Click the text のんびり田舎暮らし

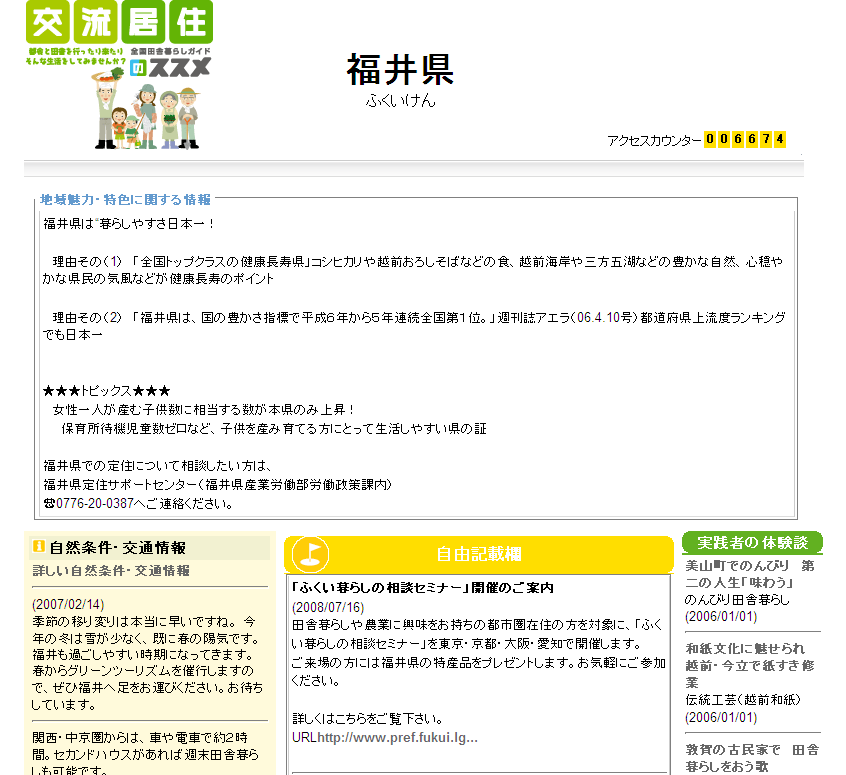[x=737, y=600]
